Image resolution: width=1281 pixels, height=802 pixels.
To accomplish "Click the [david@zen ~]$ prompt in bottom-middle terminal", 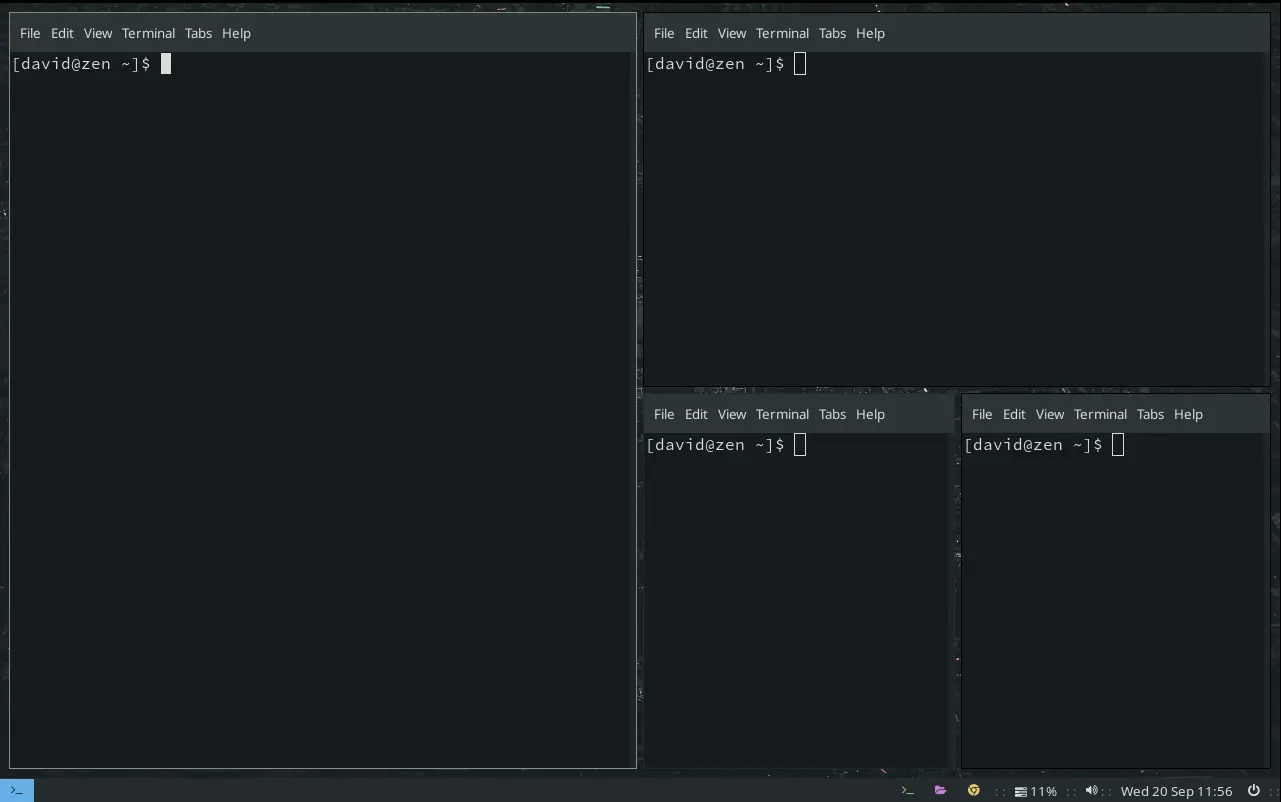I will pos(716,445).
